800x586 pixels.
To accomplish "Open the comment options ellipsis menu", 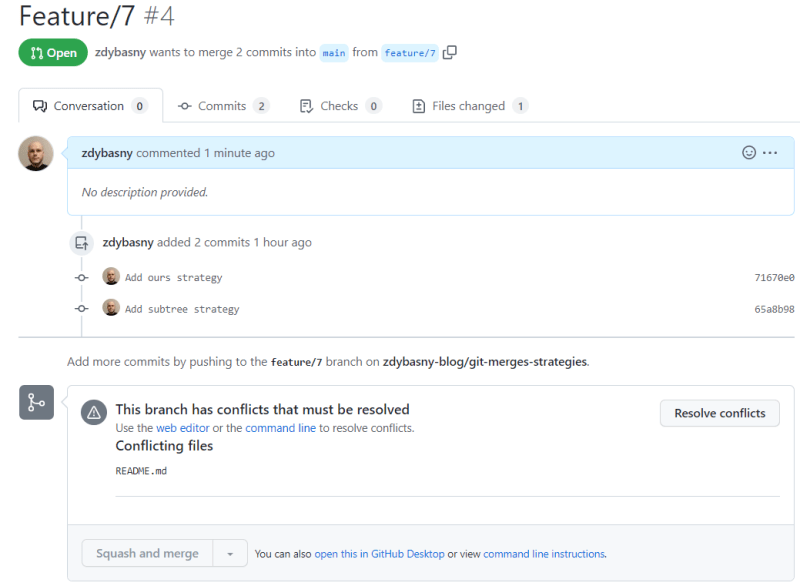I will click(770, 152).
